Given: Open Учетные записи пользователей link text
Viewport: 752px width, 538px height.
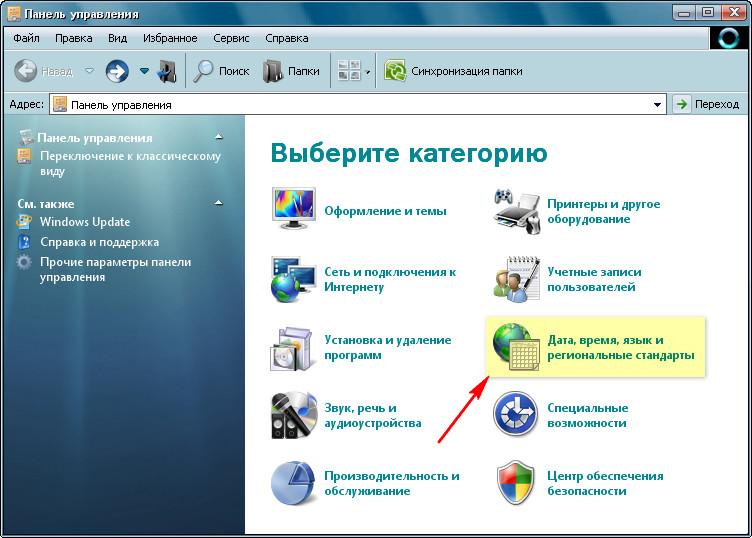Looking at the screenshot, I should click(594, 280).
